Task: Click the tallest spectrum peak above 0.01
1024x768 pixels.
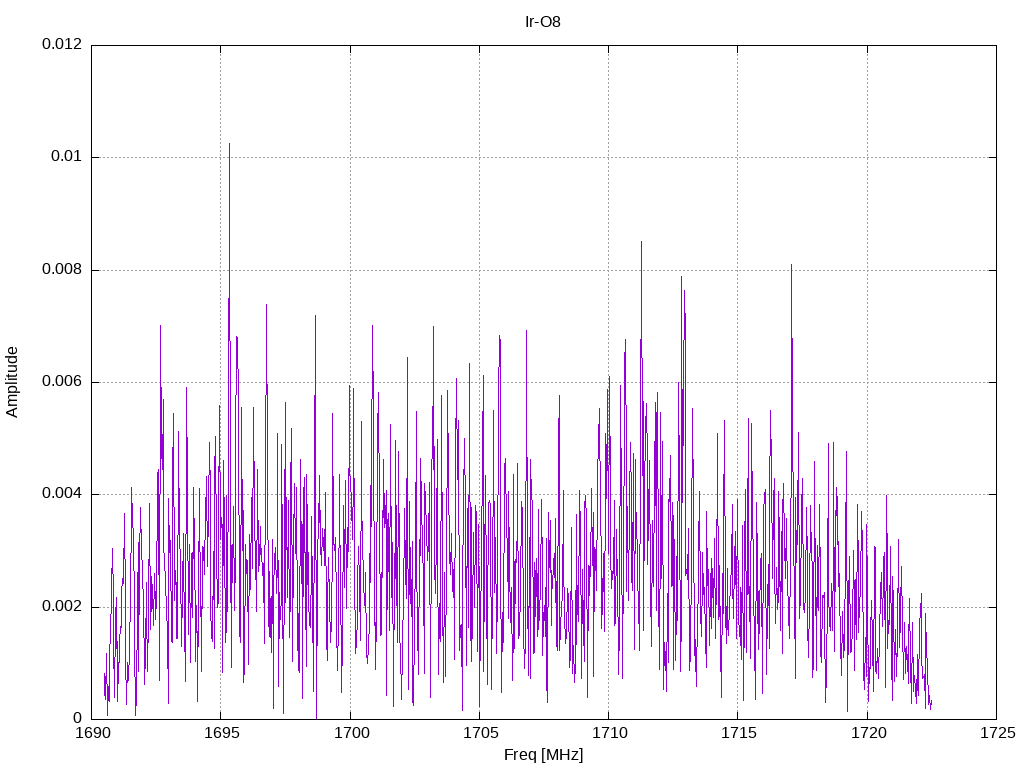Action: [x=229, y=144]
